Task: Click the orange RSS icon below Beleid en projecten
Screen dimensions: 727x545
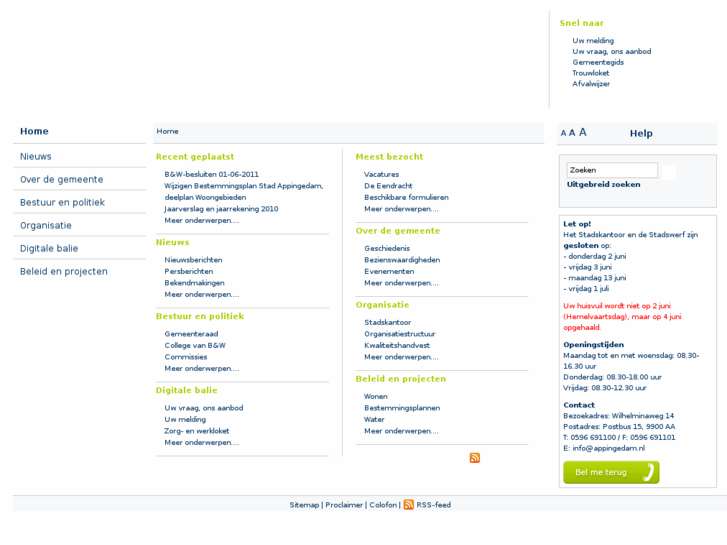Action: 475,458
